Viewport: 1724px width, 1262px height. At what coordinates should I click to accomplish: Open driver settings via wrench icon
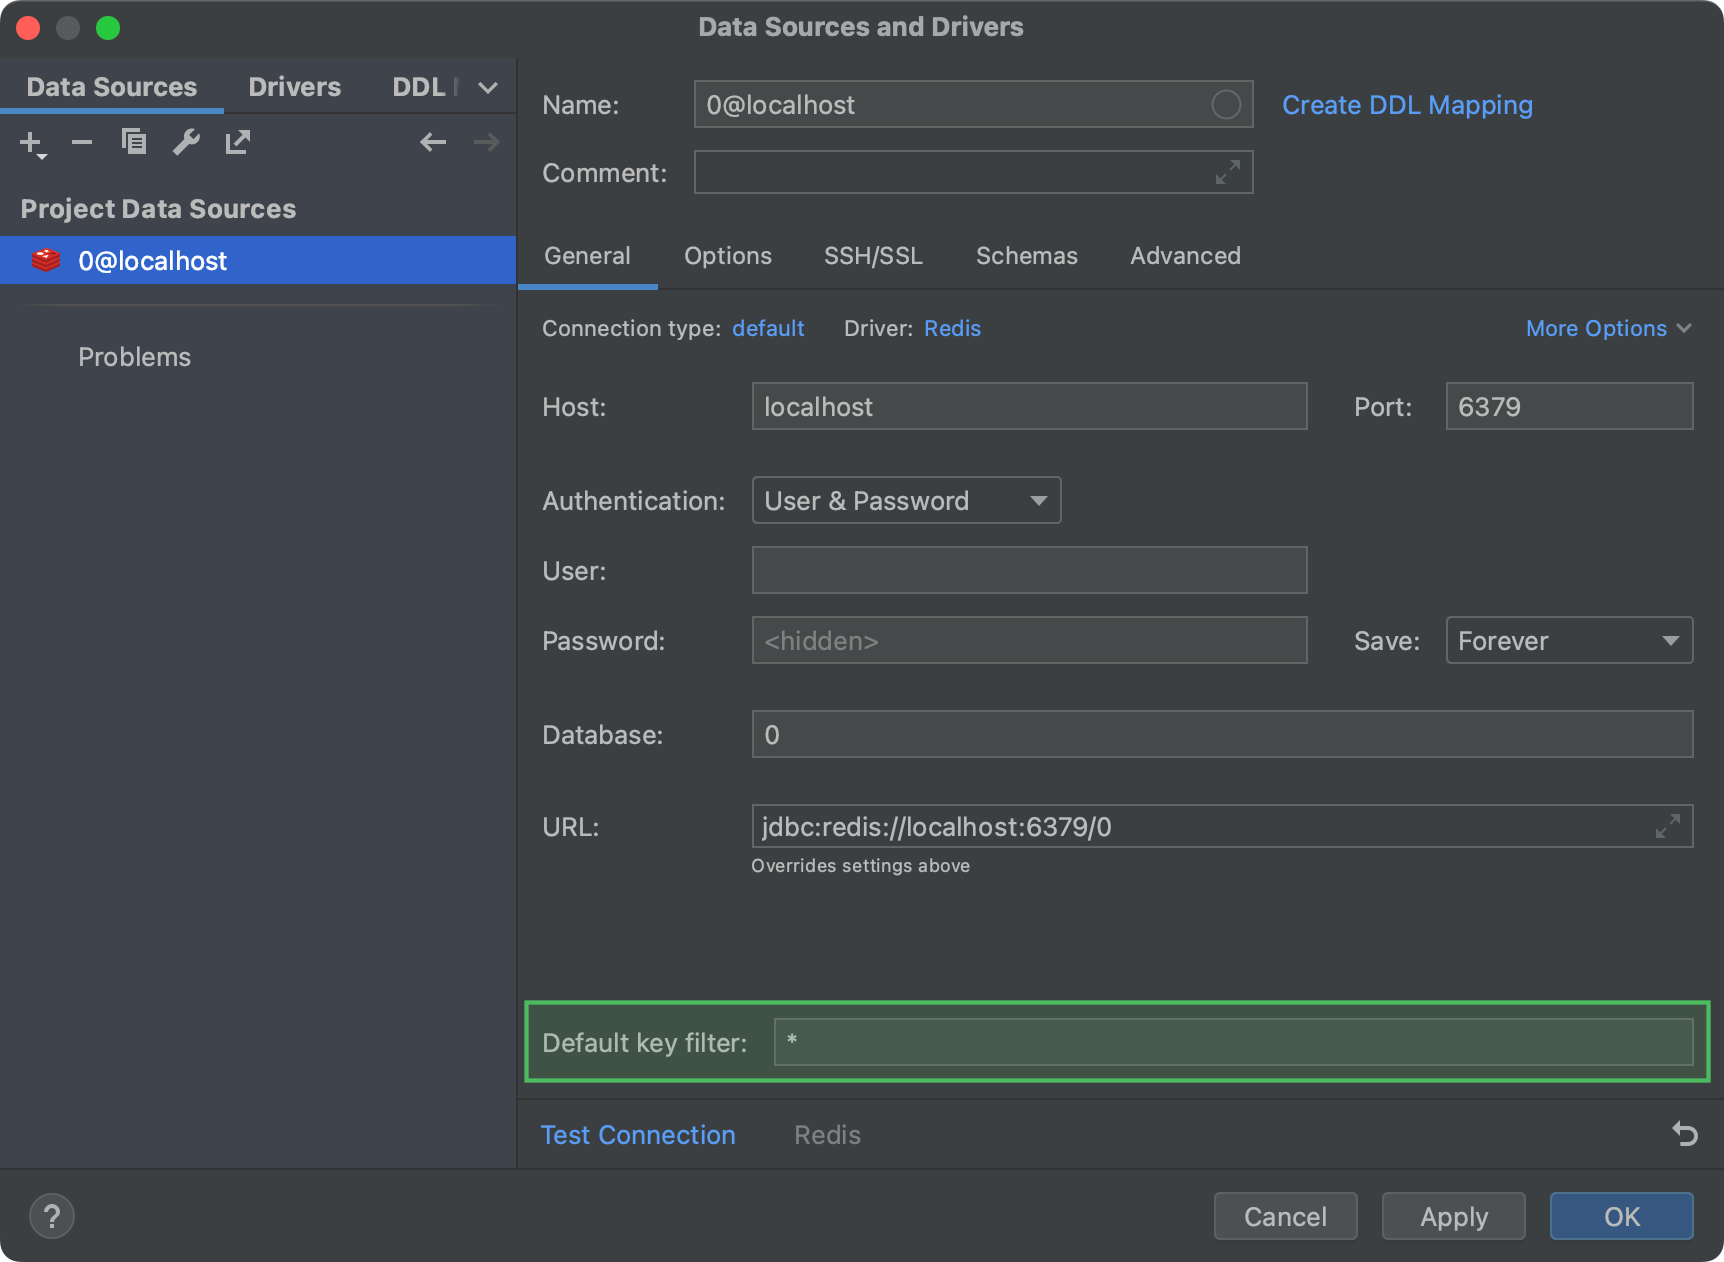pos(186,143)
